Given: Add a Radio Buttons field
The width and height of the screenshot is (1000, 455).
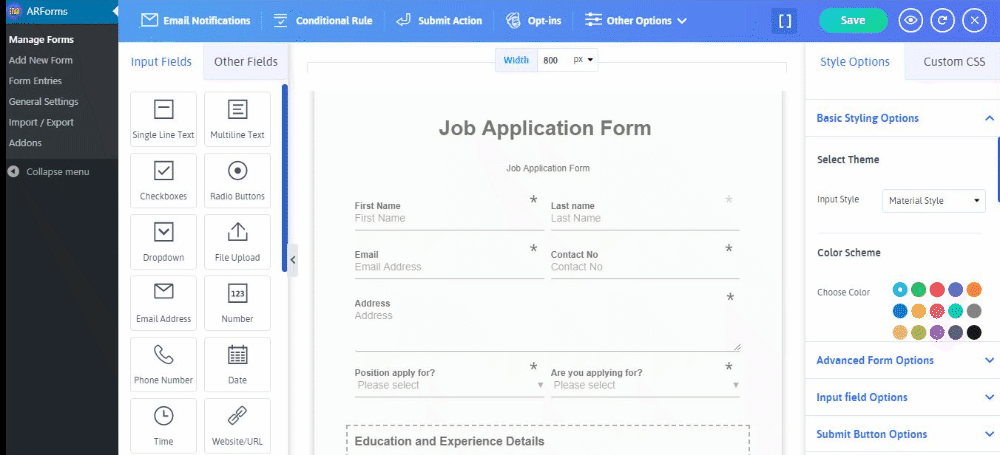Looking at the screenshot, I should 237,180.
